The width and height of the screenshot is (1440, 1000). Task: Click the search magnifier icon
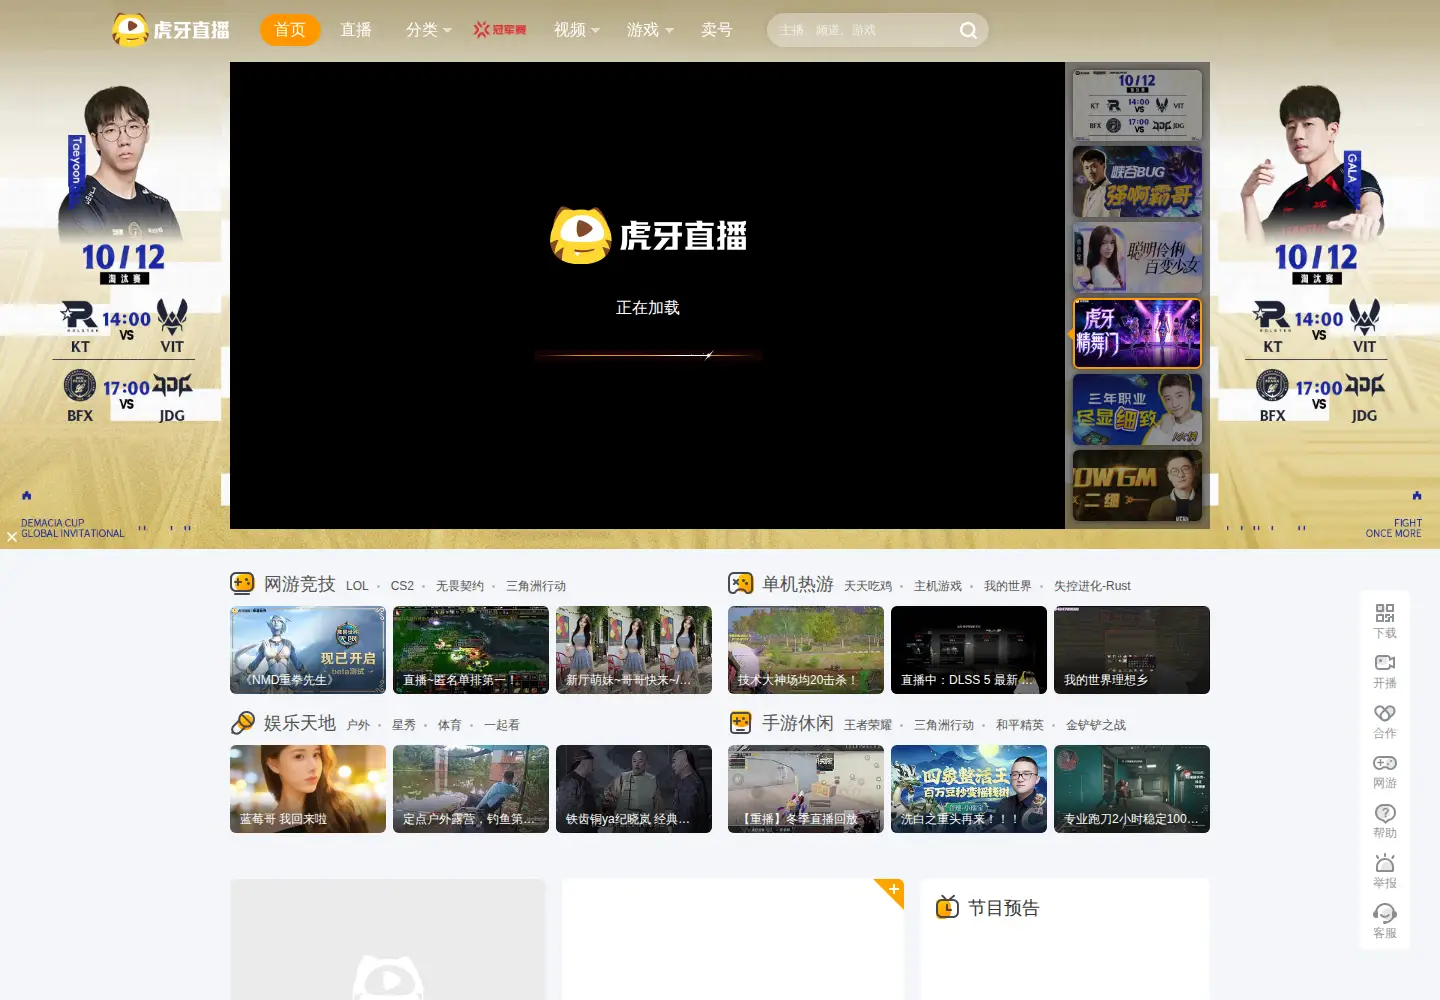[968, 30]
